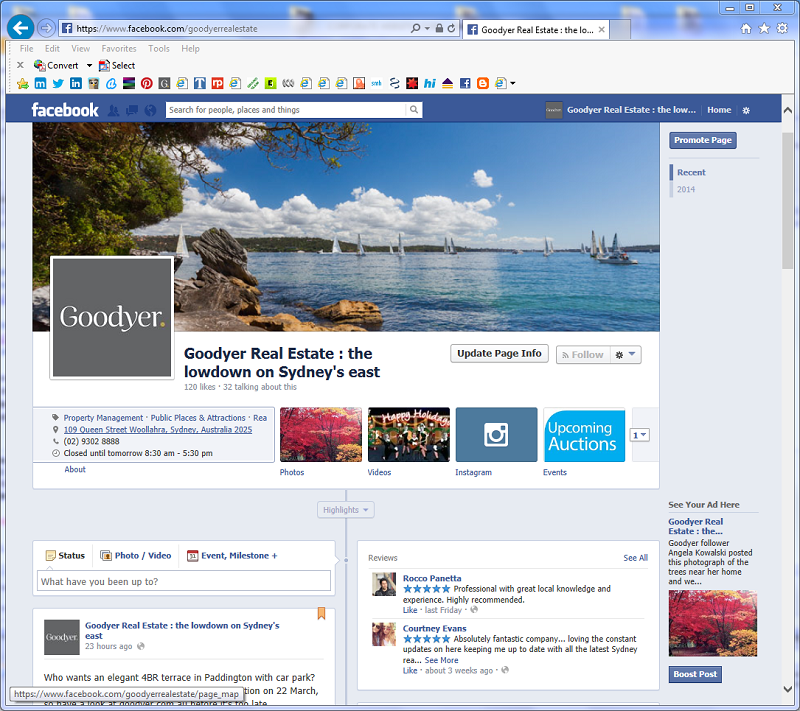Open the 109 Queen Street Woollahra address link
Viewport: 800px width, 711px height.
[158, 429]
